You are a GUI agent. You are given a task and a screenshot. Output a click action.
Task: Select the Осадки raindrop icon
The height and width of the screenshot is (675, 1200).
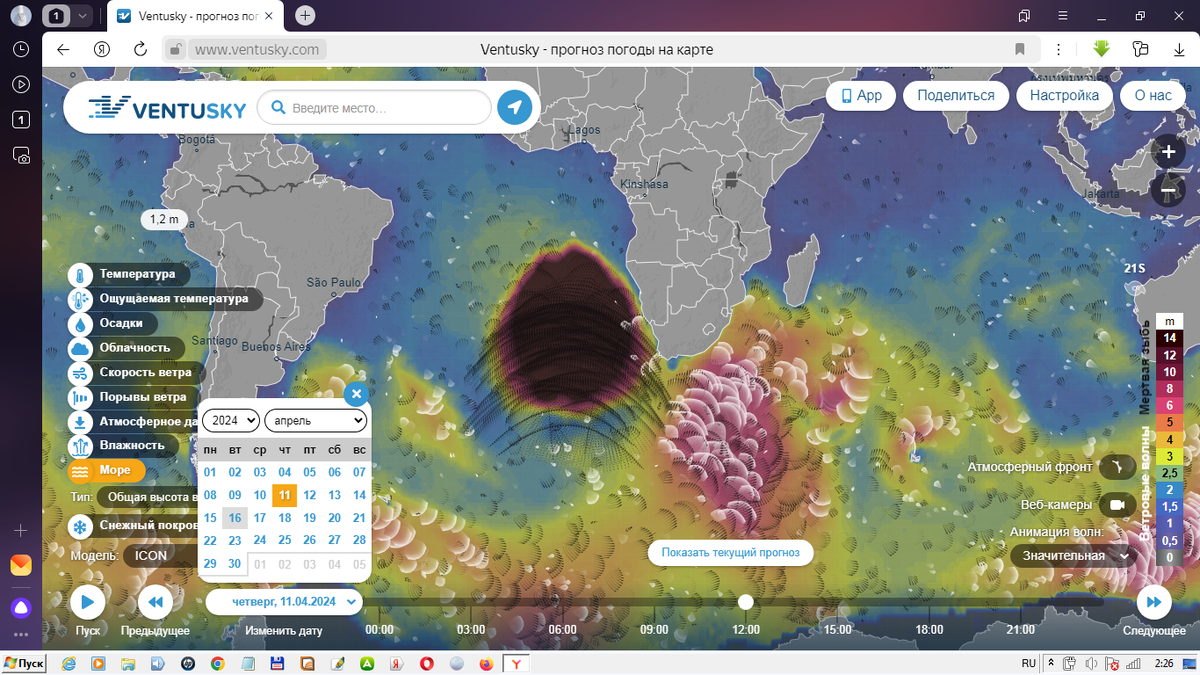pyautogui.click(x=80, y=324)
